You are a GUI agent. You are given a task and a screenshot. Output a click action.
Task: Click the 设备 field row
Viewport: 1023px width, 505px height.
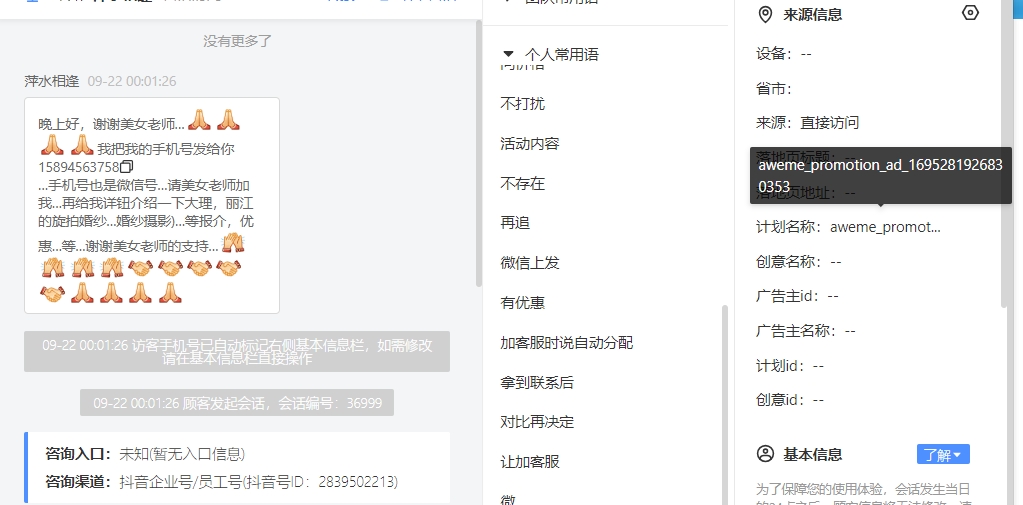[x=784, y=54]
